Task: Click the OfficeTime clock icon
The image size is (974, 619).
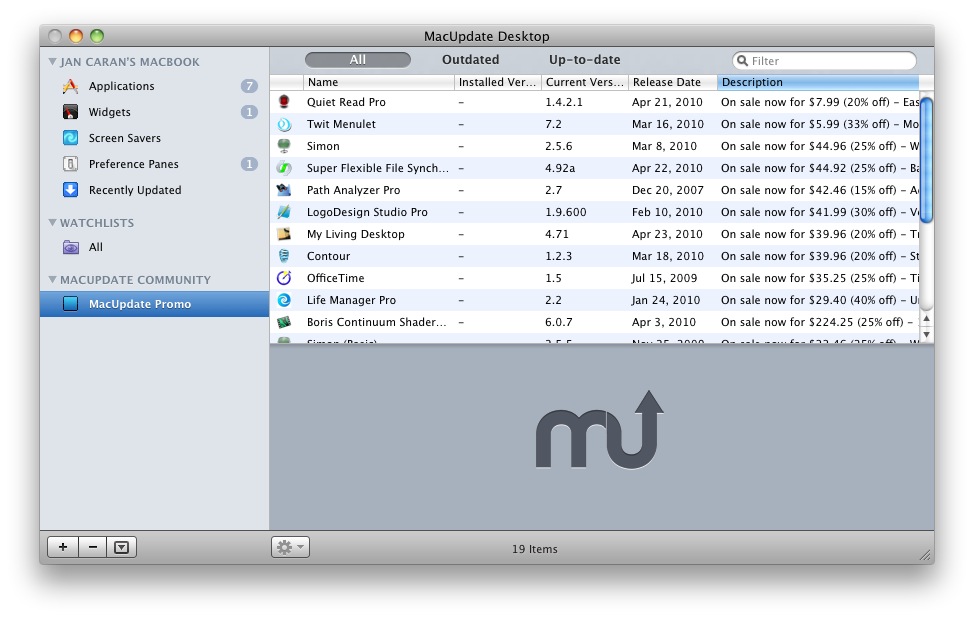Action: click(285, 278)
